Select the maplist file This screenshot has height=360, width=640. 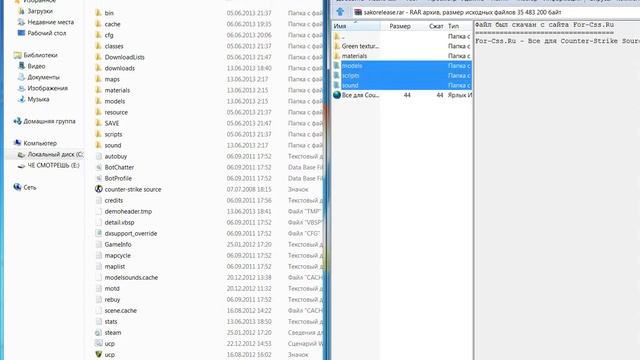(x=115, y=267)
